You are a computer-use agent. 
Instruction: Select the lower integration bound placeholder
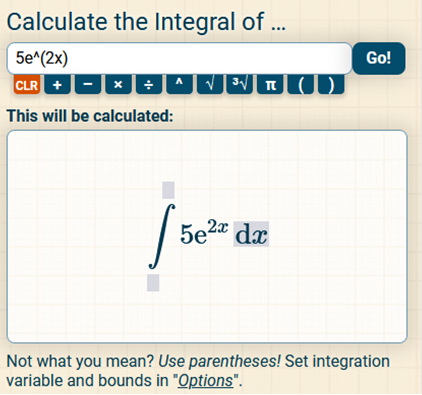point(153,283)
